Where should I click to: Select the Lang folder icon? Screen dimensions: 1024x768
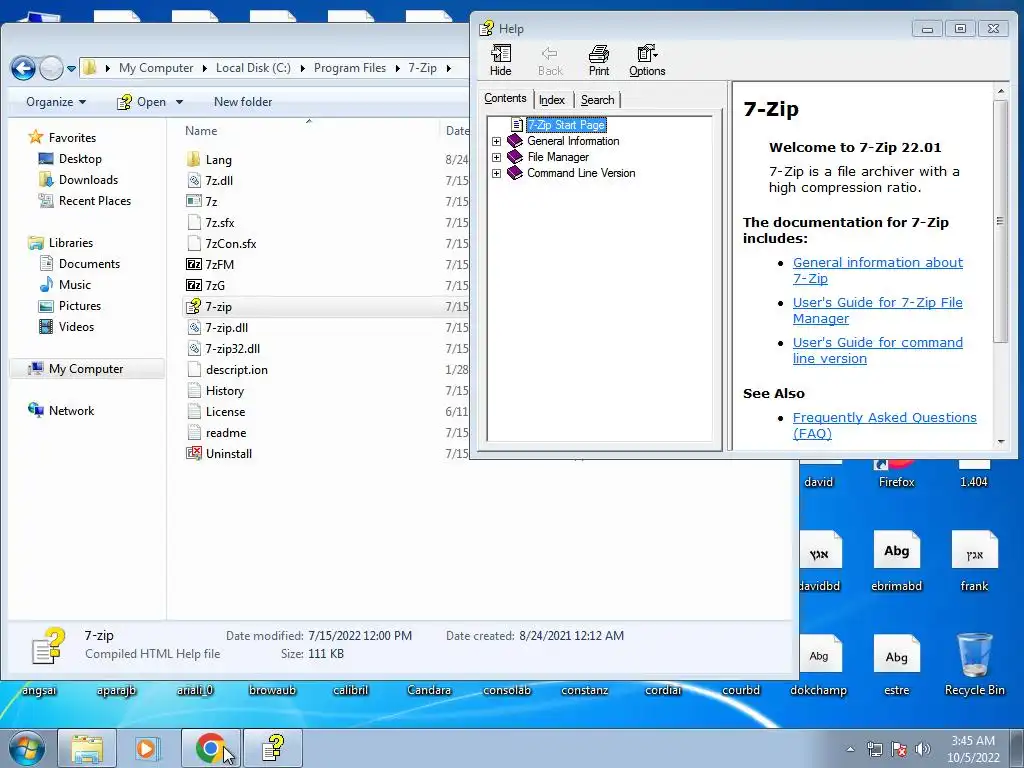point(194,159)
